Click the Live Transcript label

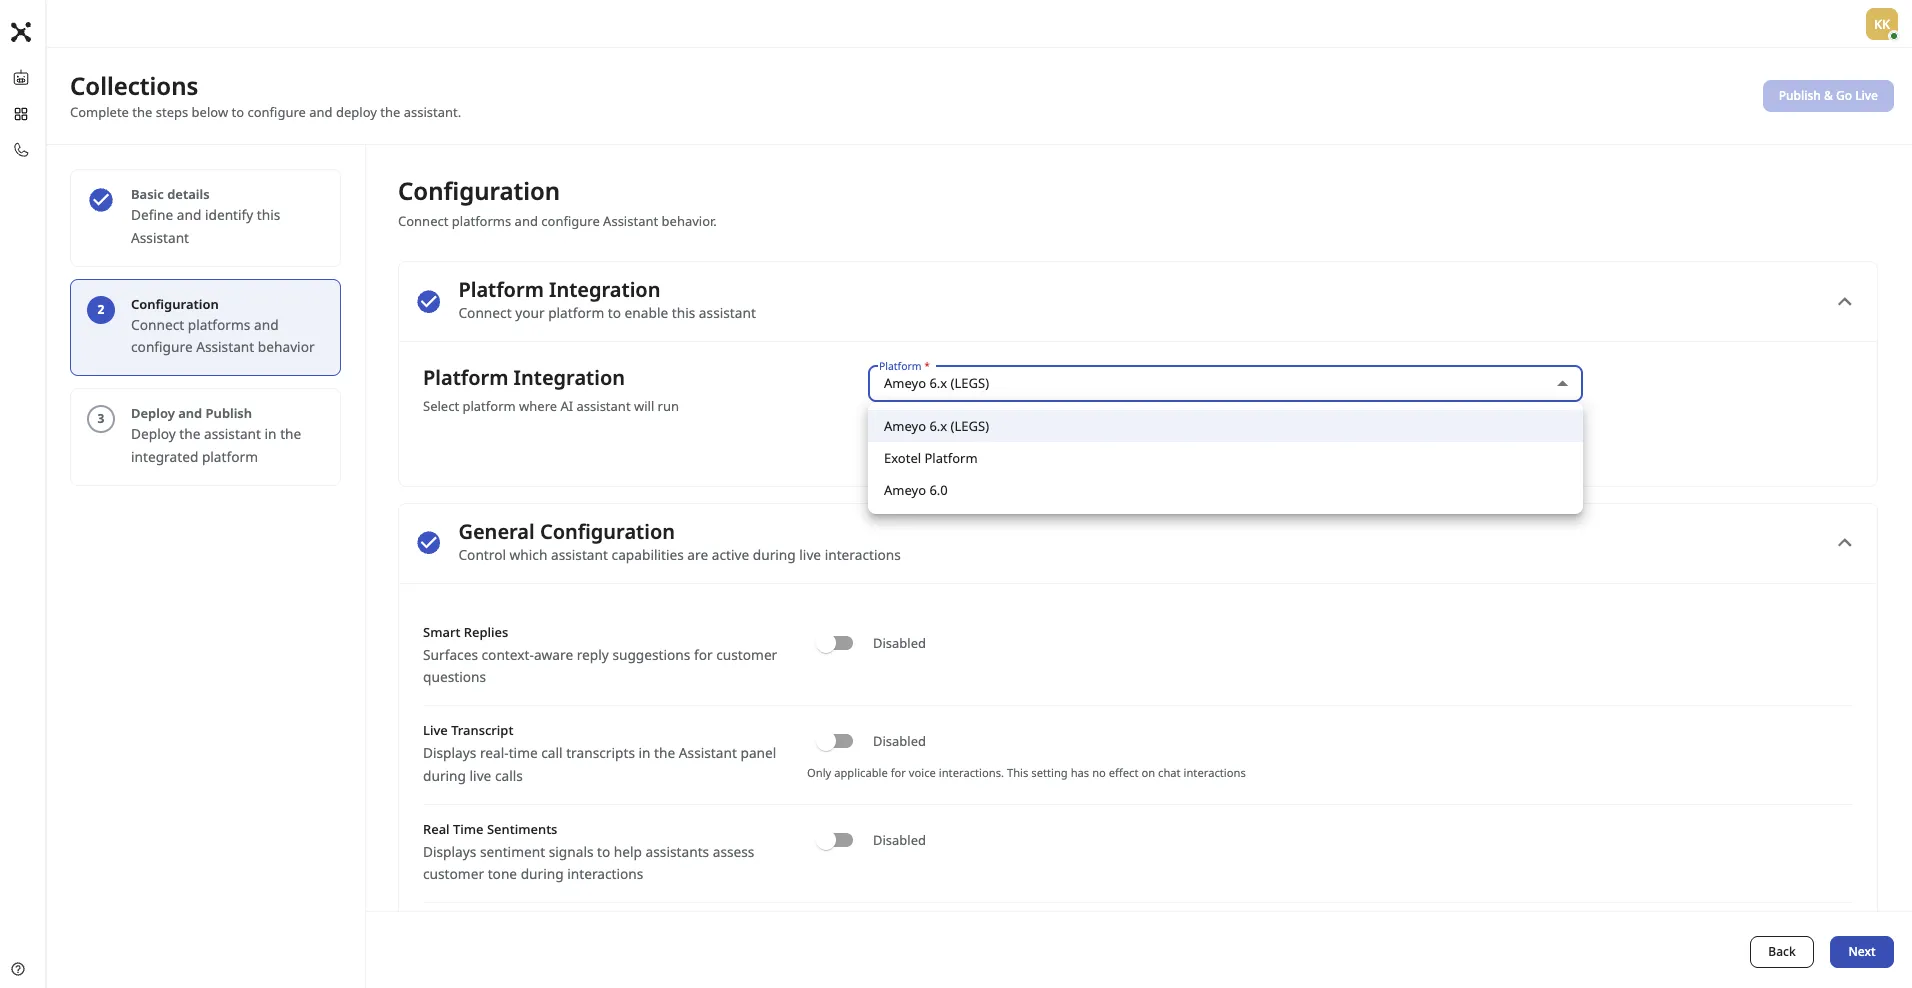[468, 730]
